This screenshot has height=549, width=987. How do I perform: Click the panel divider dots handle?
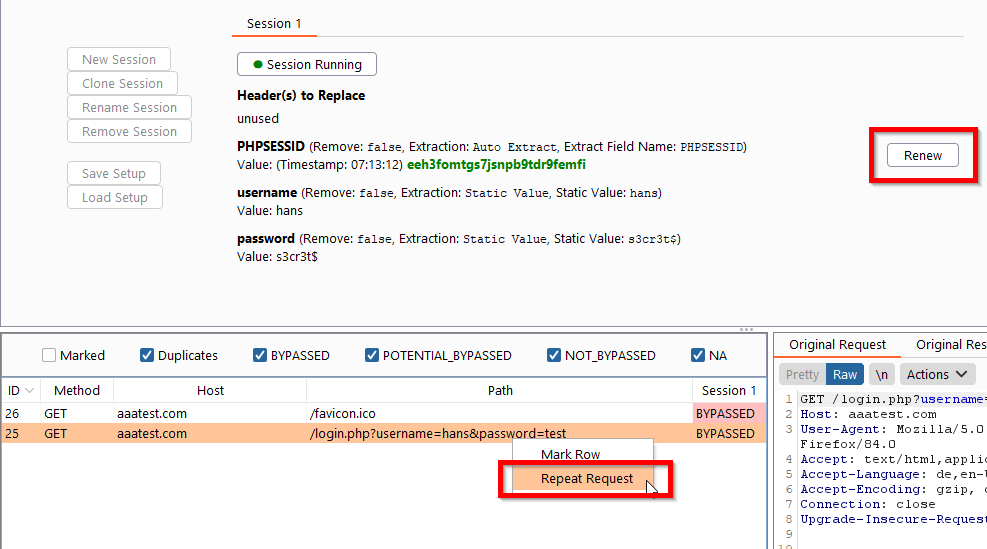[x=747, y=329]
